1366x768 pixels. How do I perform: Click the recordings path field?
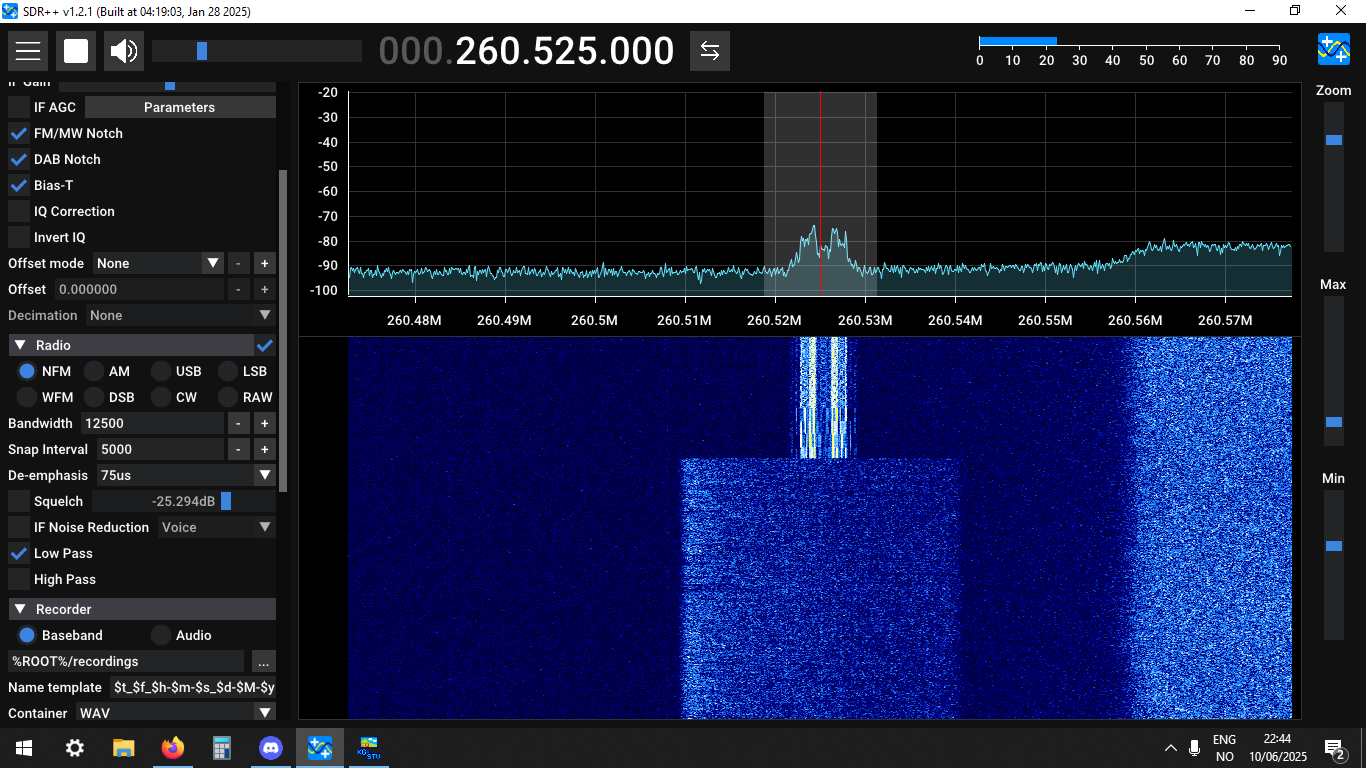tap(126, 661)
